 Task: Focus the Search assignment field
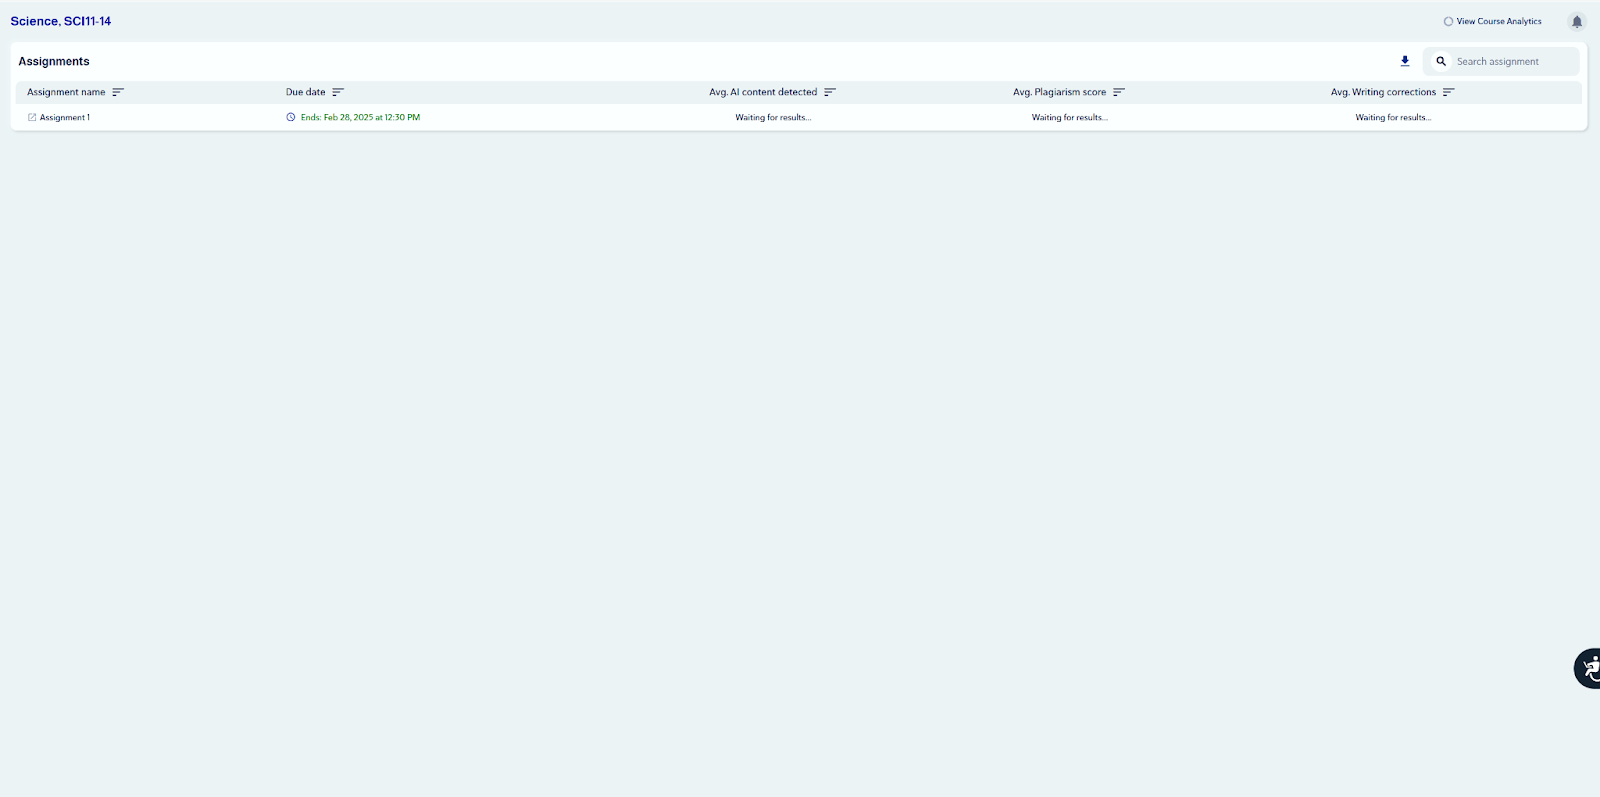(x=1501, y=61)
